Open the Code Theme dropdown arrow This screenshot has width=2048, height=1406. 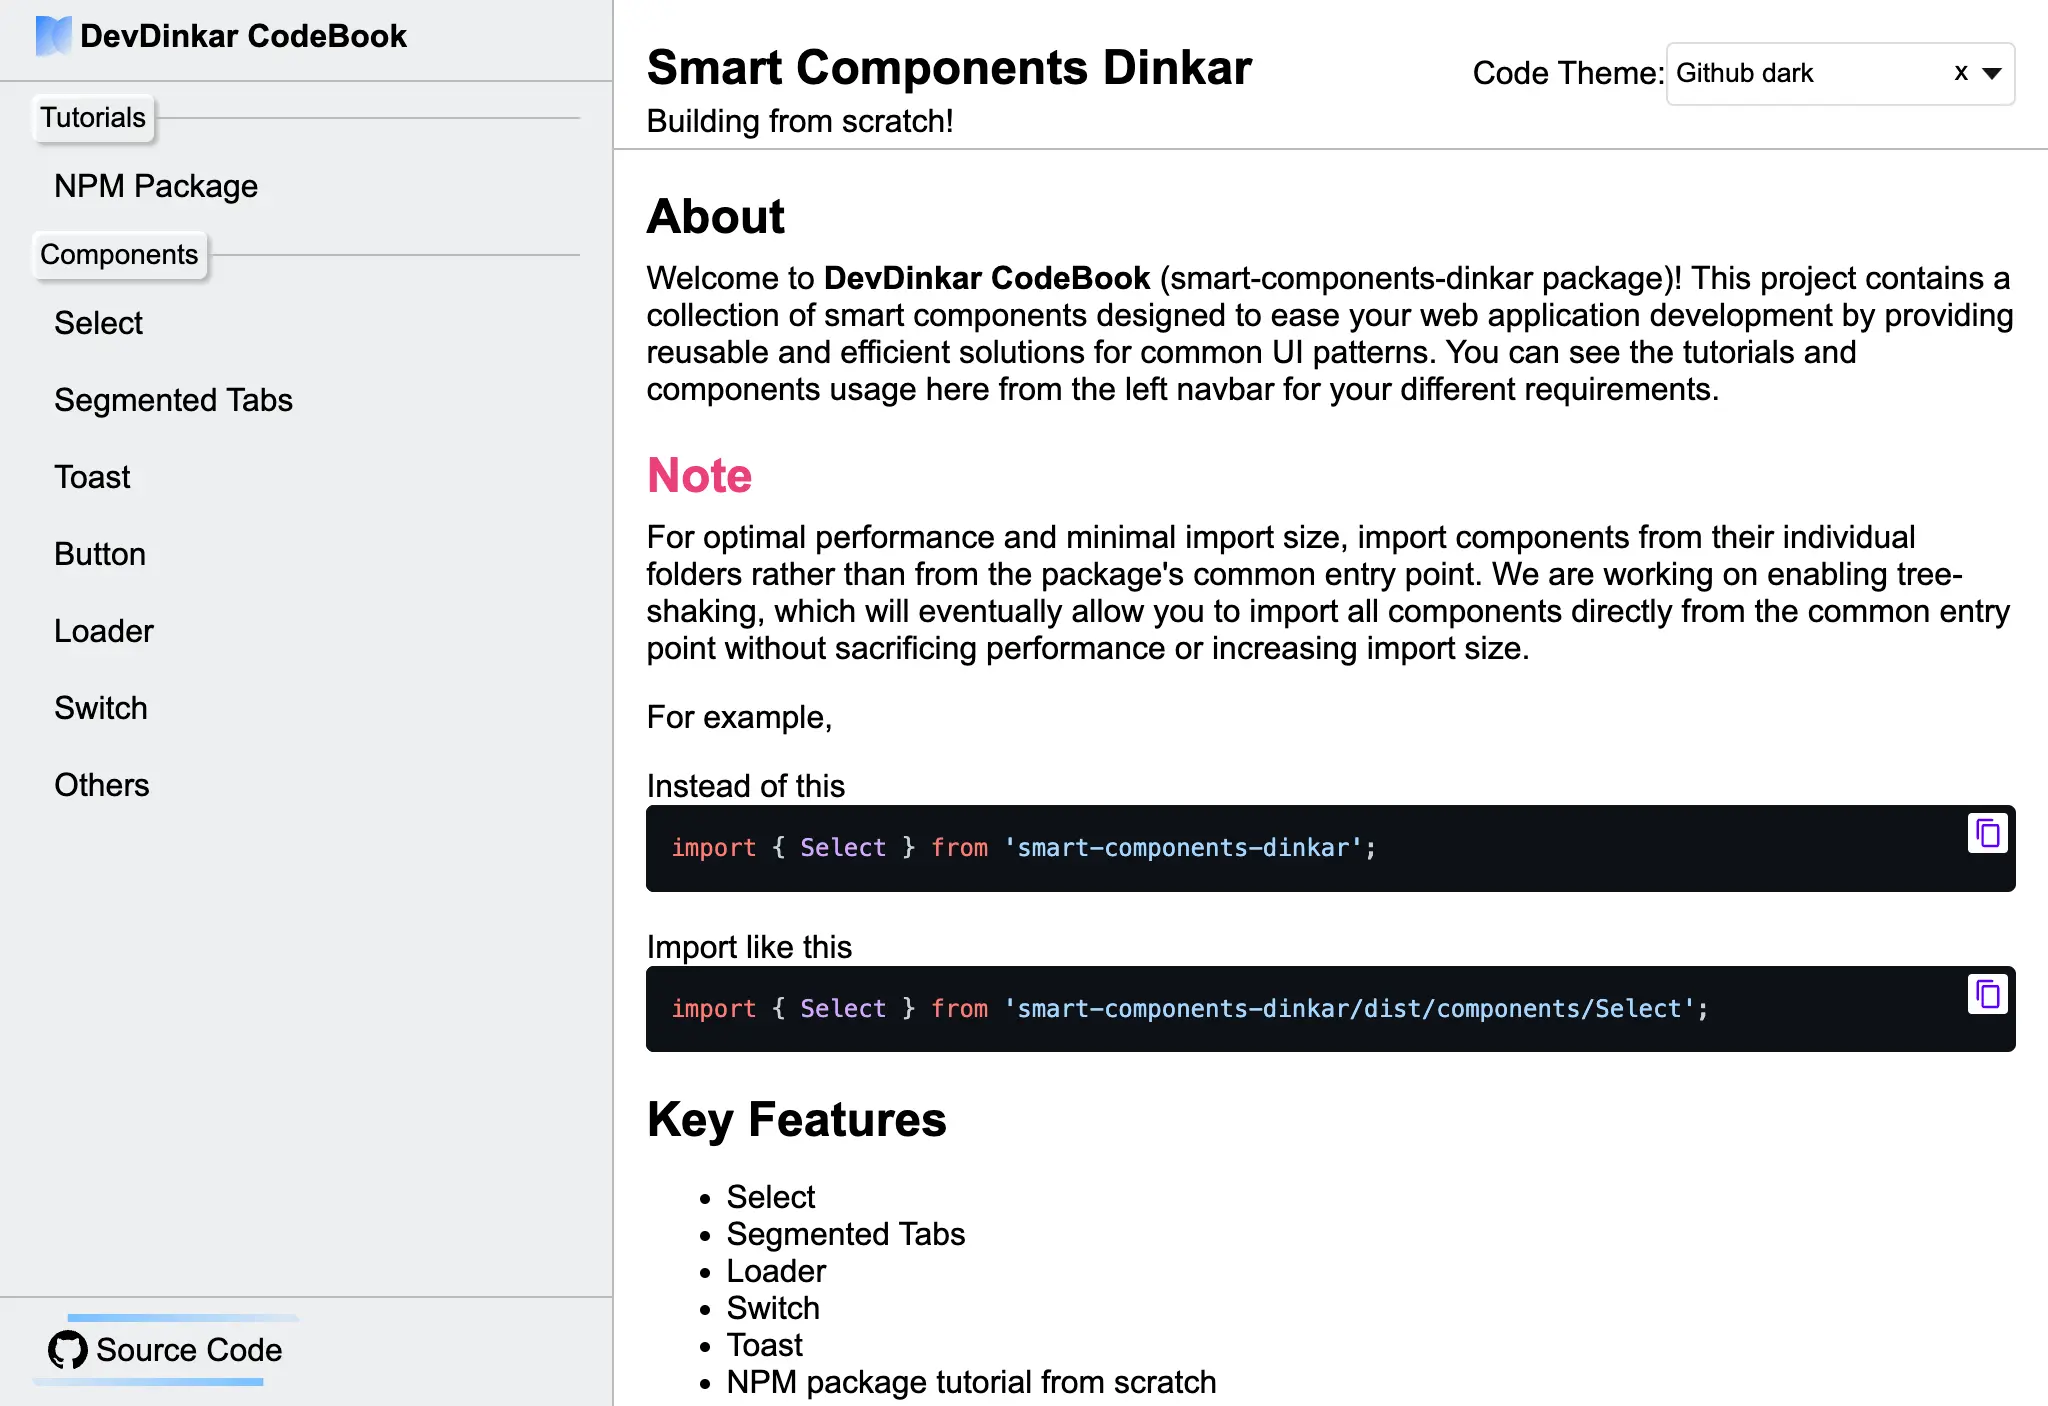click(x=1994, y=74)
